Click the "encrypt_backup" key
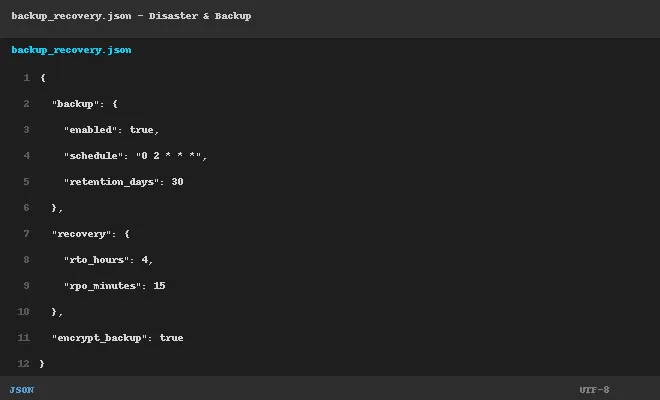Screen dimensions: 660x400 [99, 338]
